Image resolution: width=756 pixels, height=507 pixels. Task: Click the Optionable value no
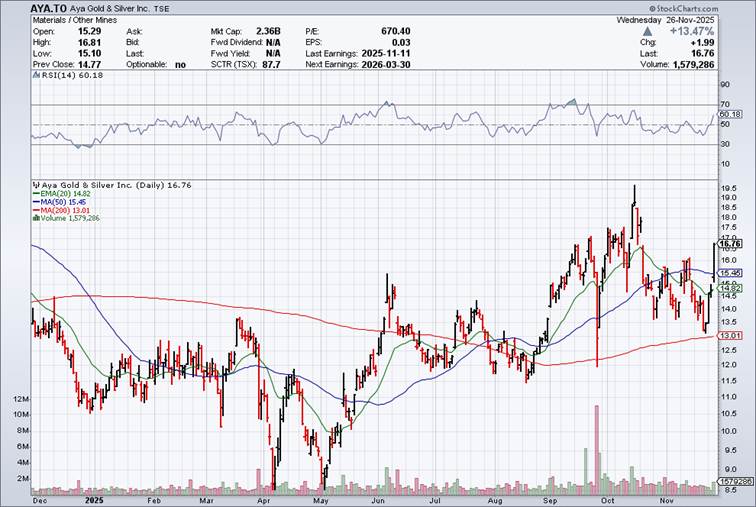(x=180, y=65)
